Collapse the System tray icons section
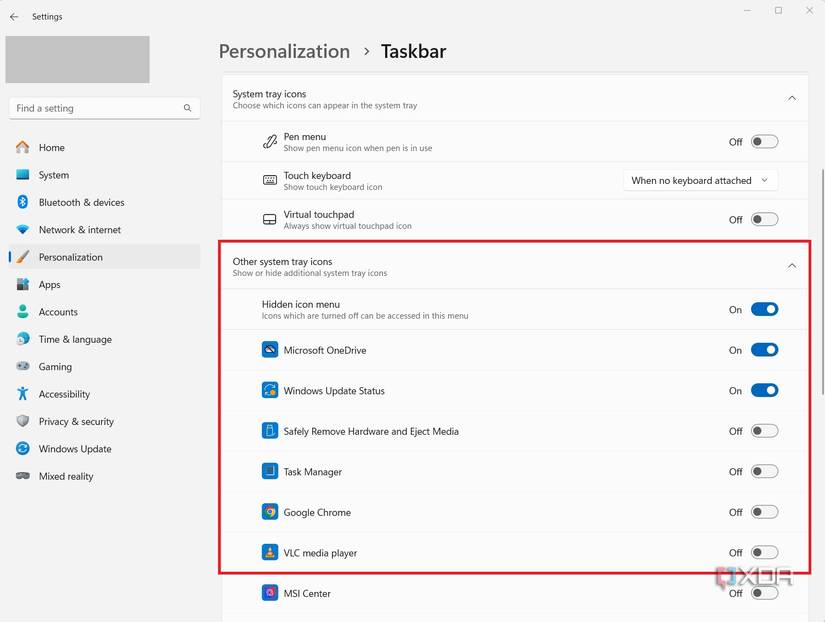 [x=792, y=98]
